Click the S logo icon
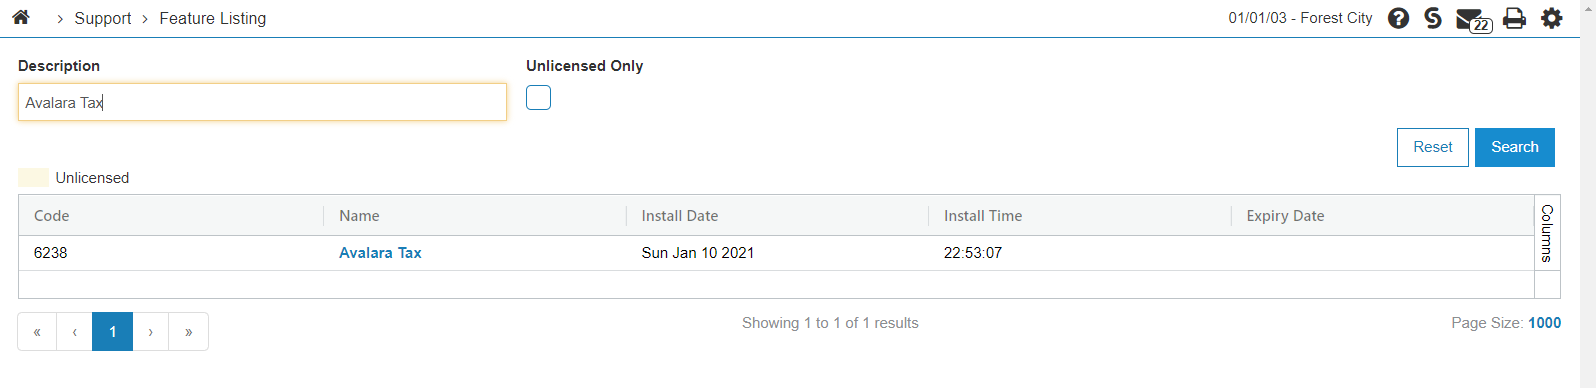Screen dimensions: 1596x388 pos(1433,18)
